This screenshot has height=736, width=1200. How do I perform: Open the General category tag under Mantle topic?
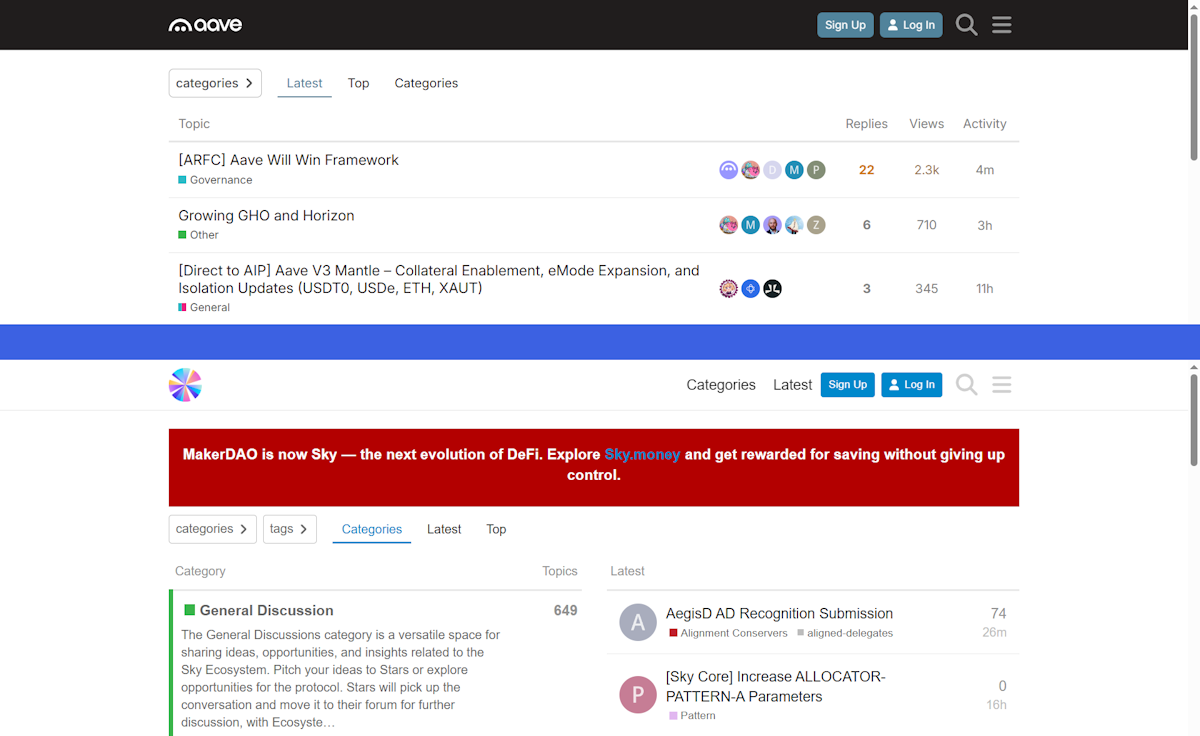point(204,307)
